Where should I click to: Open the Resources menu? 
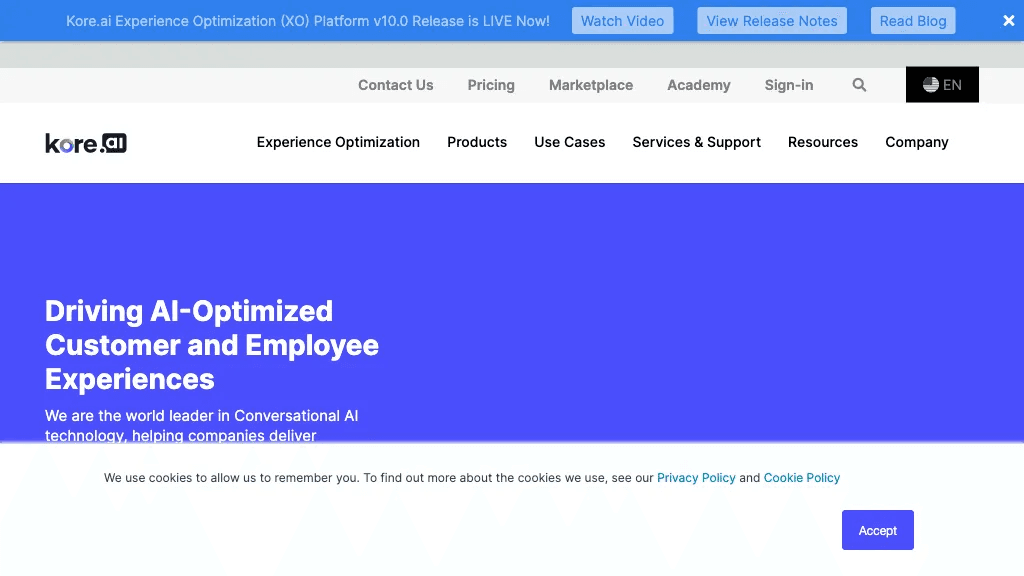[822, 142]
